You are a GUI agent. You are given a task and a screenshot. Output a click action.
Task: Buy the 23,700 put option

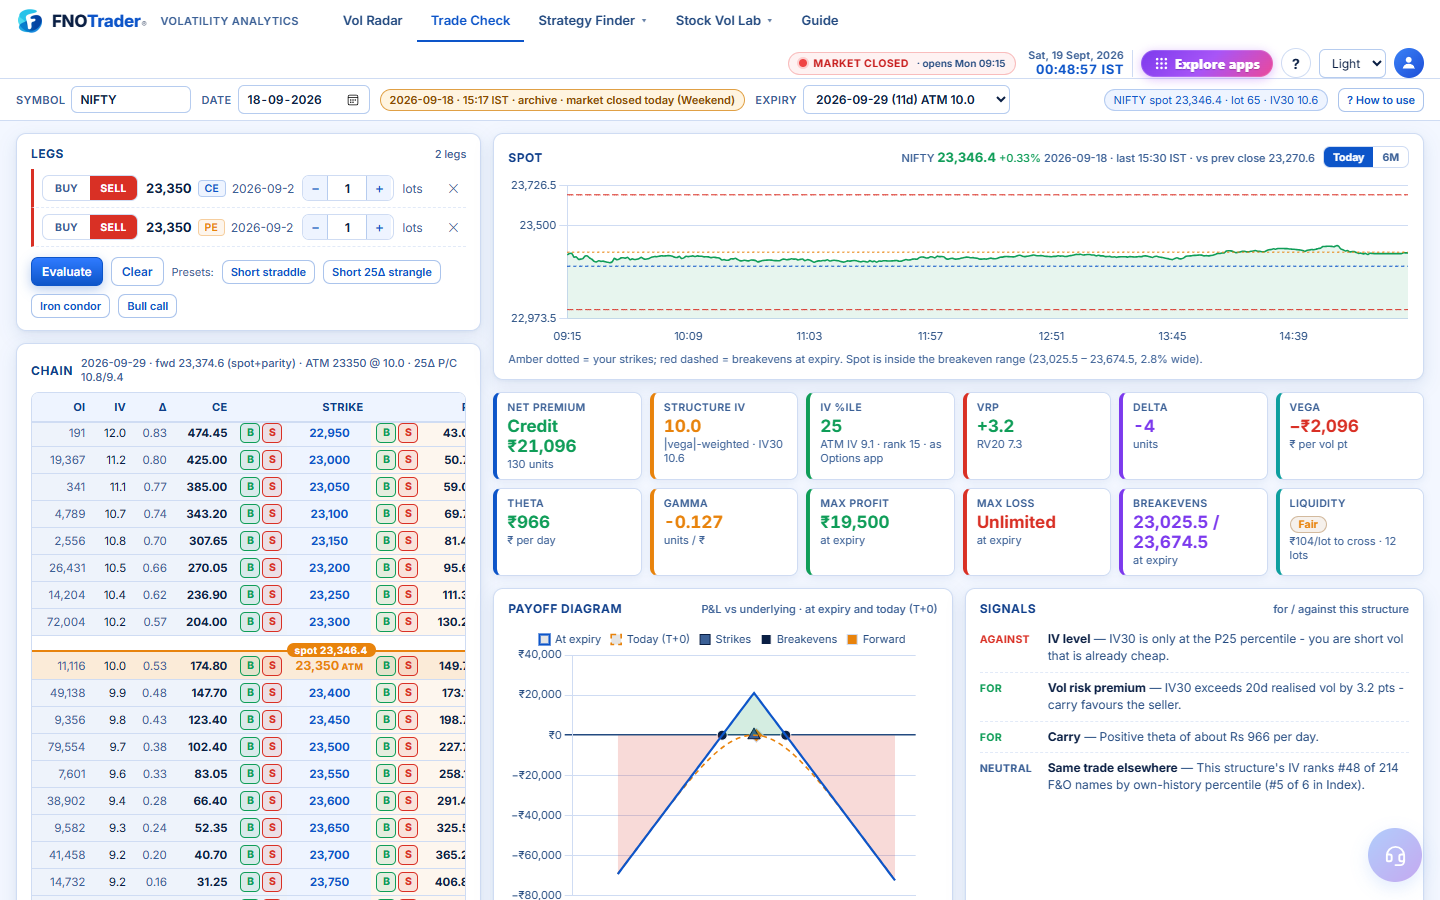tap(386, 855)
